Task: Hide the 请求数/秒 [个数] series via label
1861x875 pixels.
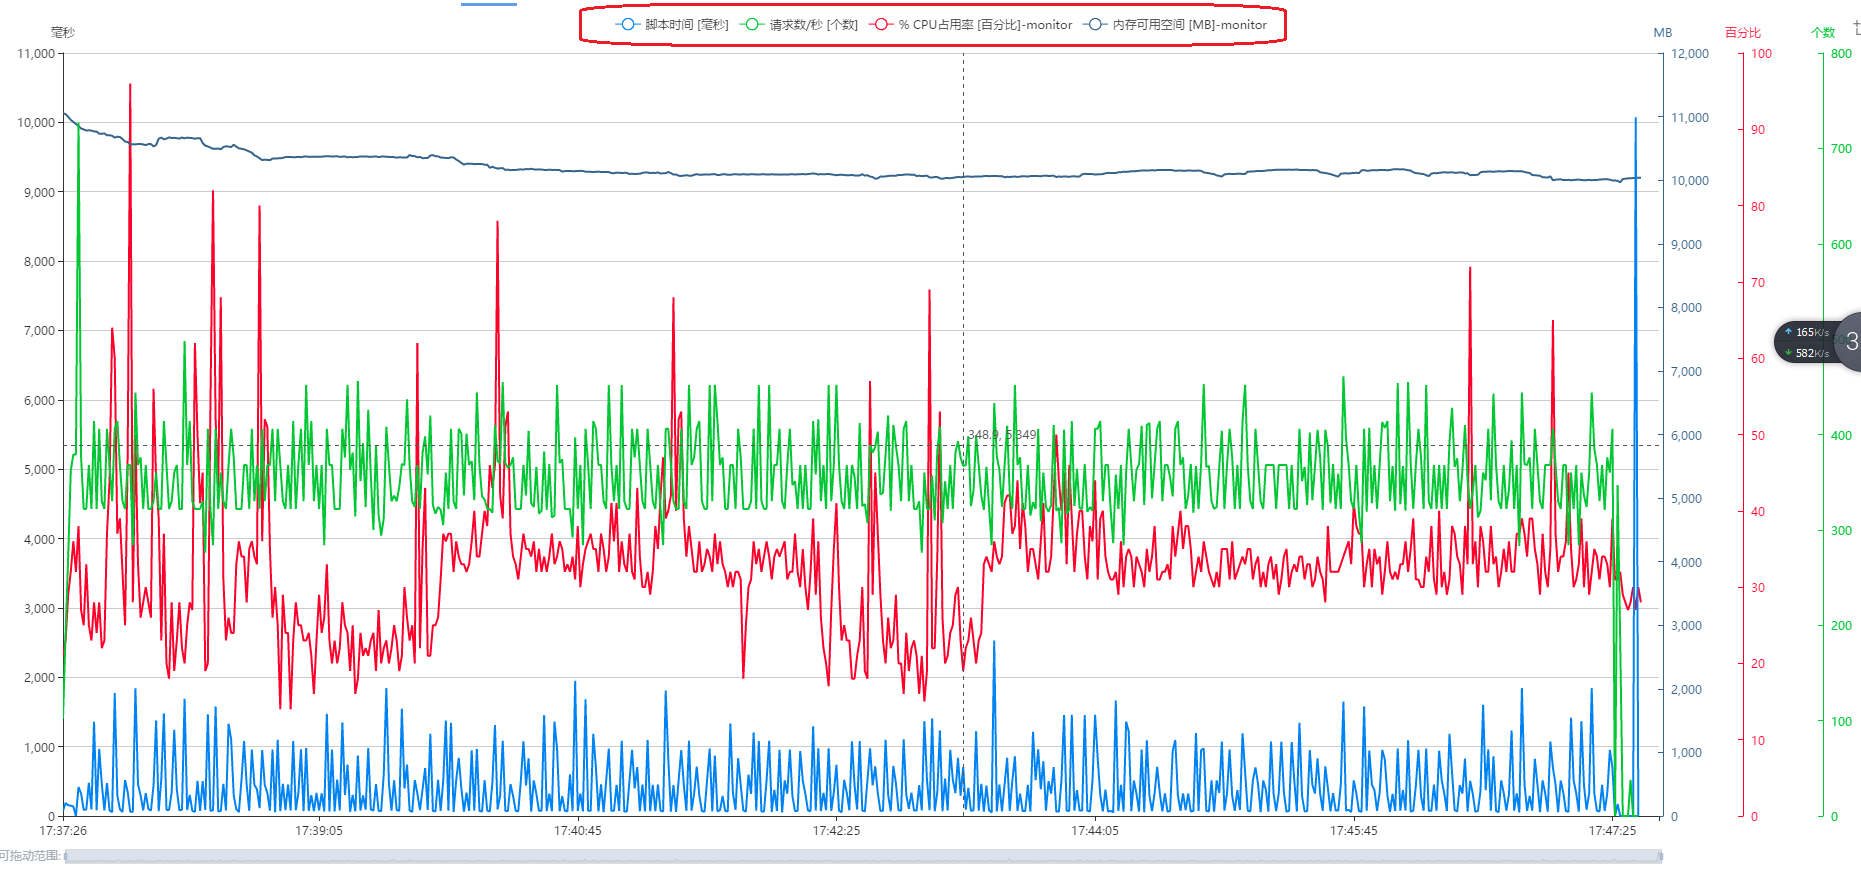Action: coord(813,25)
